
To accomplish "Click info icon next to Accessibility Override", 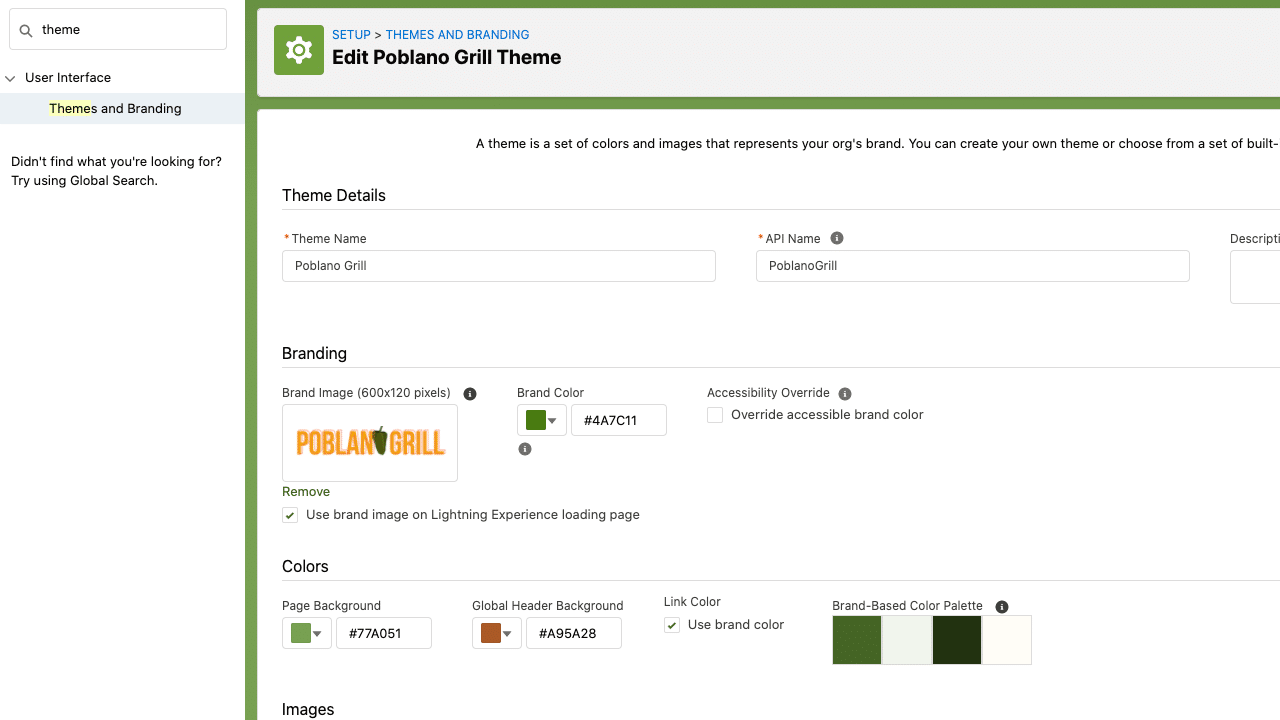I will 845,394.
